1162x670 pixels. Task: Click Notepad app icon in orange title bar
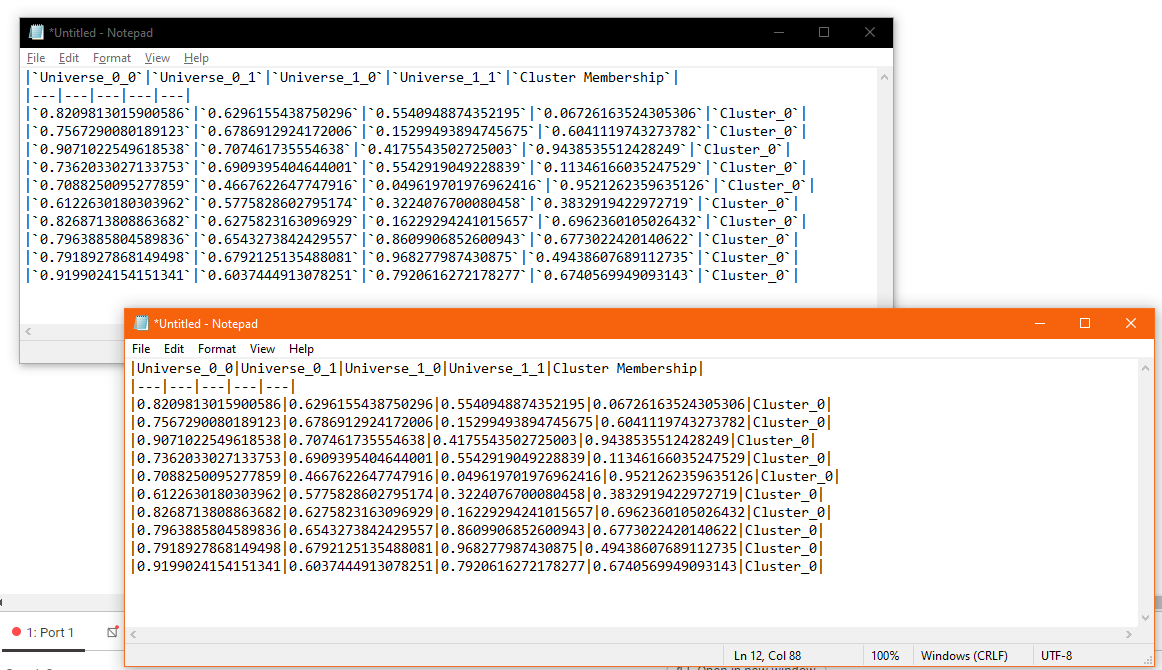[141, 324]
